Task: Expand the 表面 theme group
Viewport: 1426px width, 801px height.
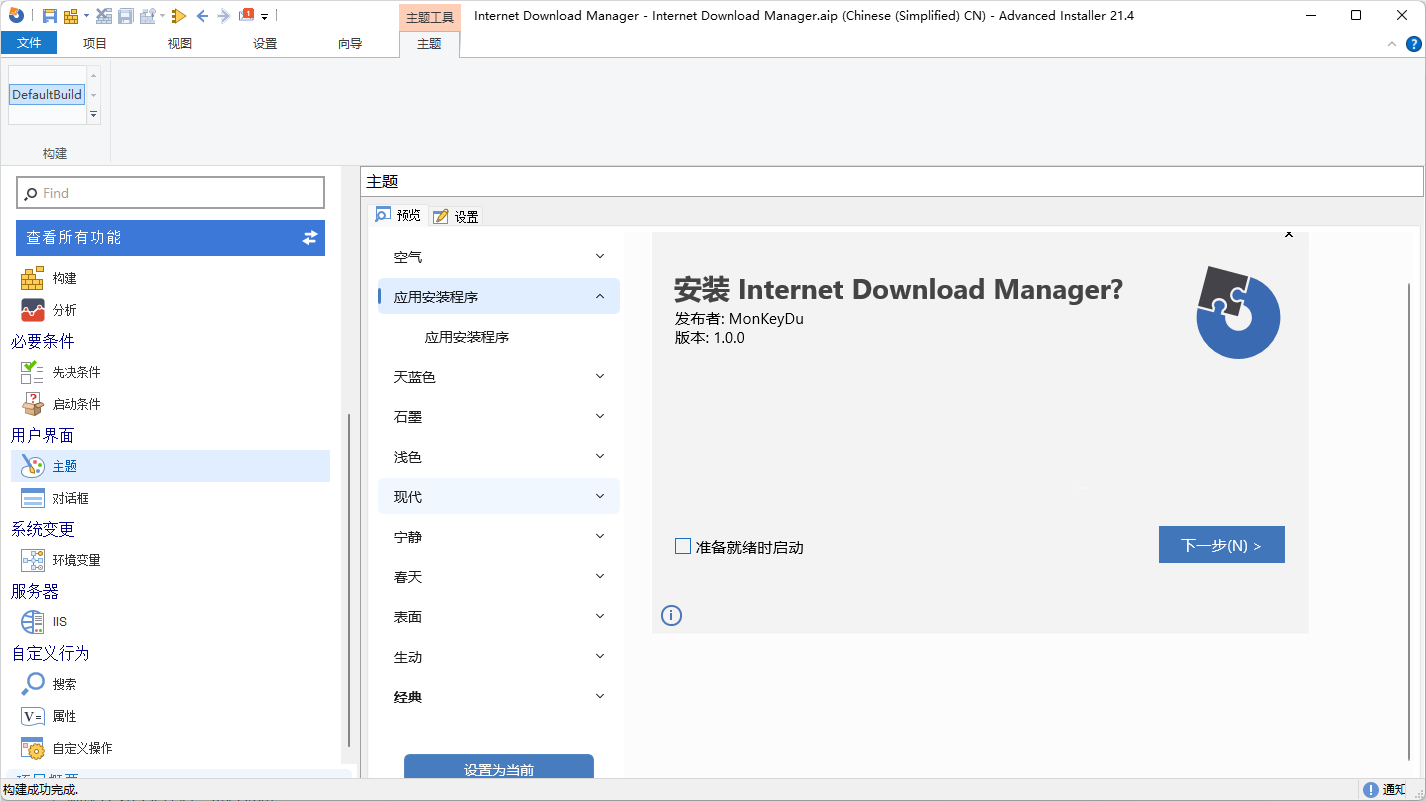Action: pyautogui.click(x=600, y=616)
